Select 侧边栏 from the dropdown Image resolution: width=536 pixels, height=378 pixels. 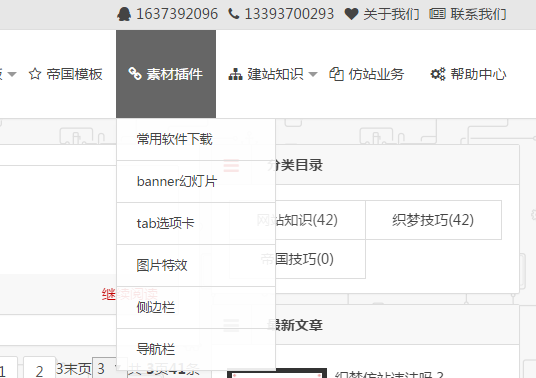point(196,308)
